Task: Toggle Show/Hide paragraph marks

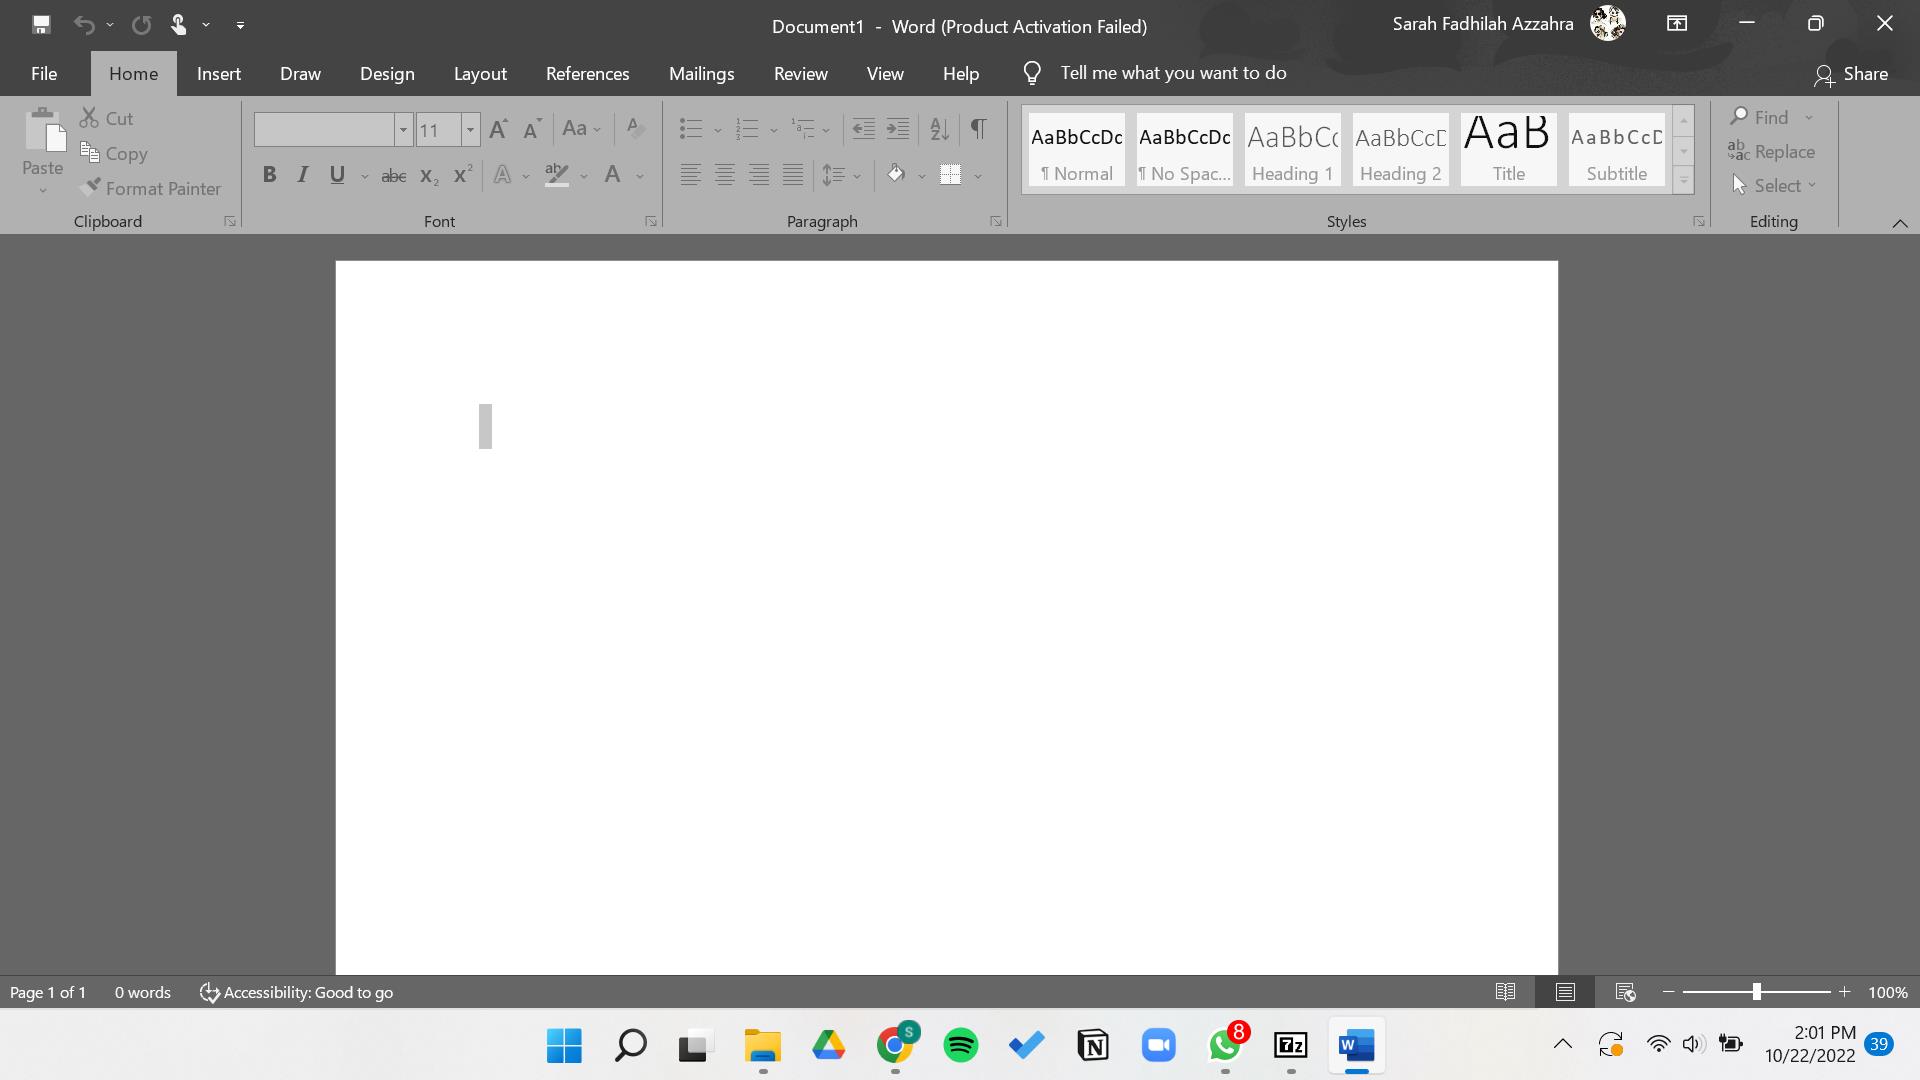Action: (978, 128)
